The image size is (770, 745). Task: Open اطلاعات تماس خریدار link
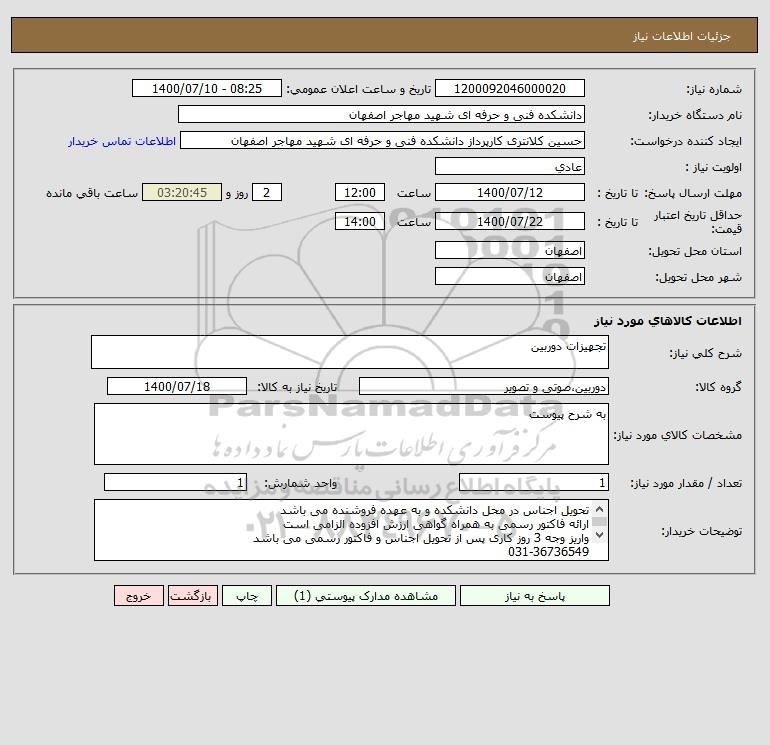[x=122, y=141]
